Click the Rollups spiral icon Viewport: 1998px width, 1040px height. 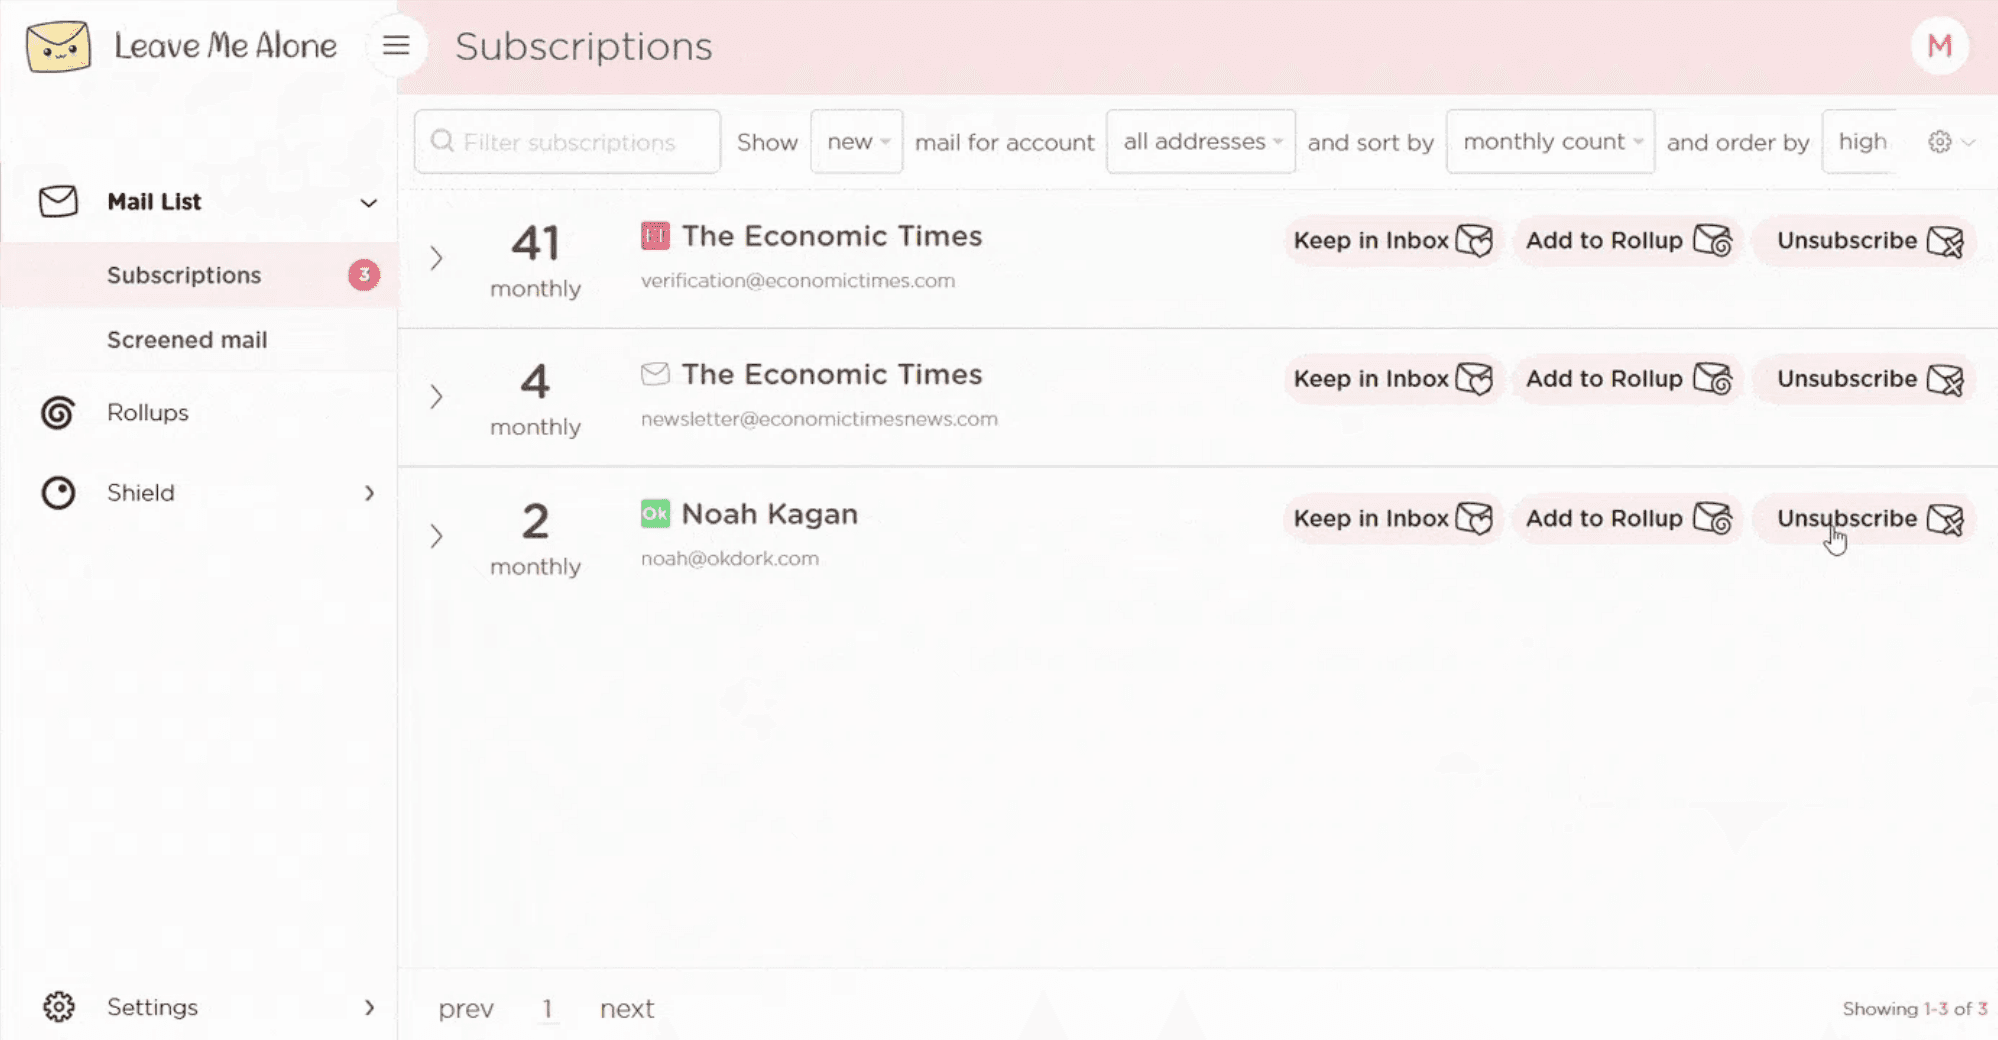coord(58,413)
